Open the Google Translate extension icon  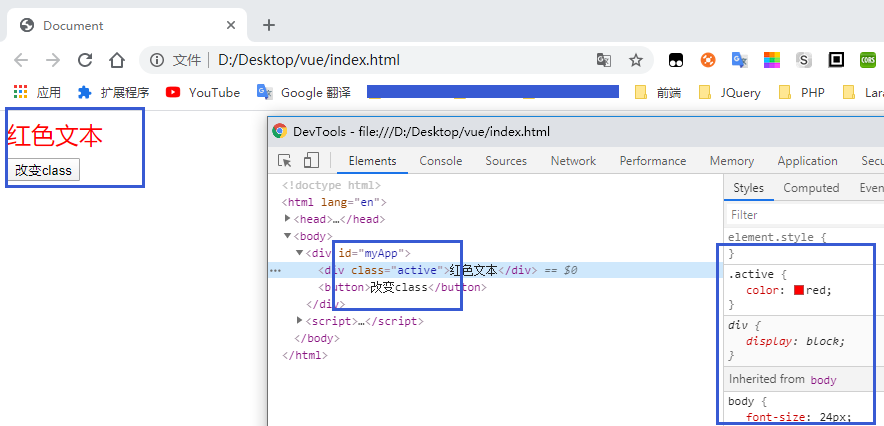pos(740,60)
